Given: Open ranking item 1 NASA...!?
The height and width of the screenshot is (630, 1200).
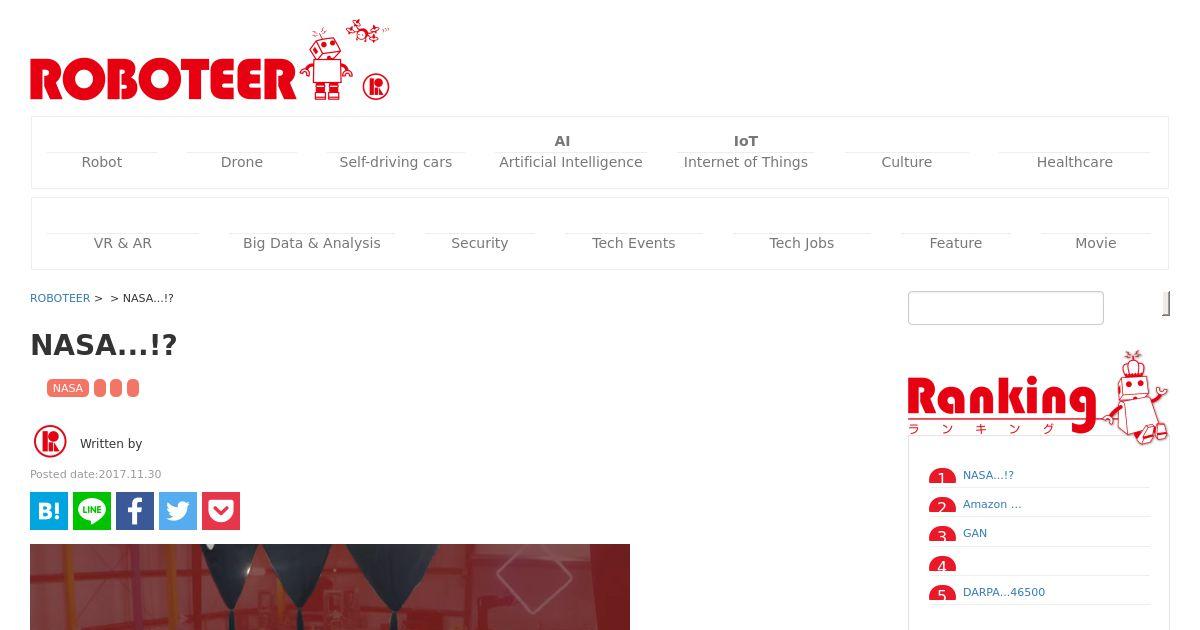Looking at the screenshot, I should tap(988, 476).
